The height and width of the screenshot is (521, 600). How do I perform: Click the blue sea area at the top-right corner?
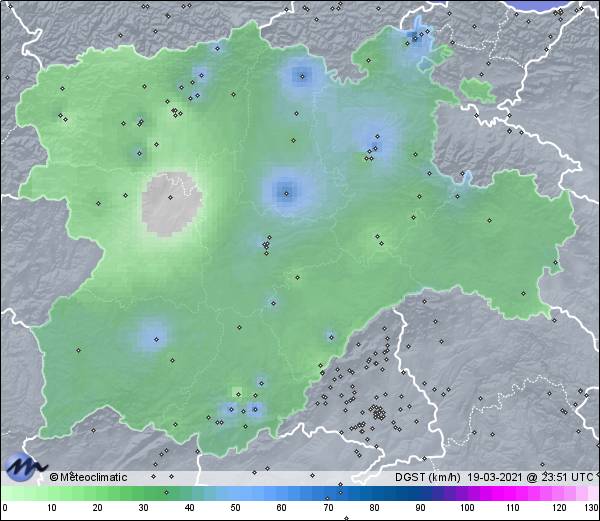(x=541, y=5)
